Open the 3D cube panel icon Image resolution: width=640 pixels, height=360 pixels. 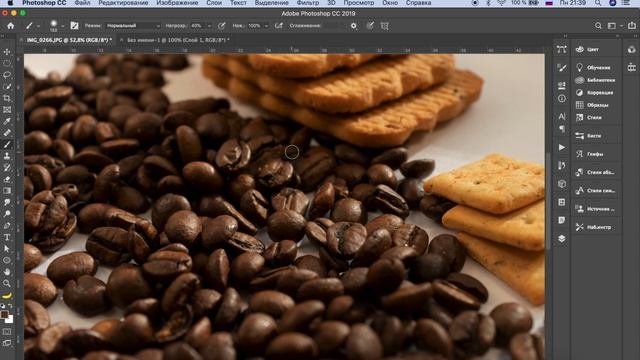coord(562,184)
